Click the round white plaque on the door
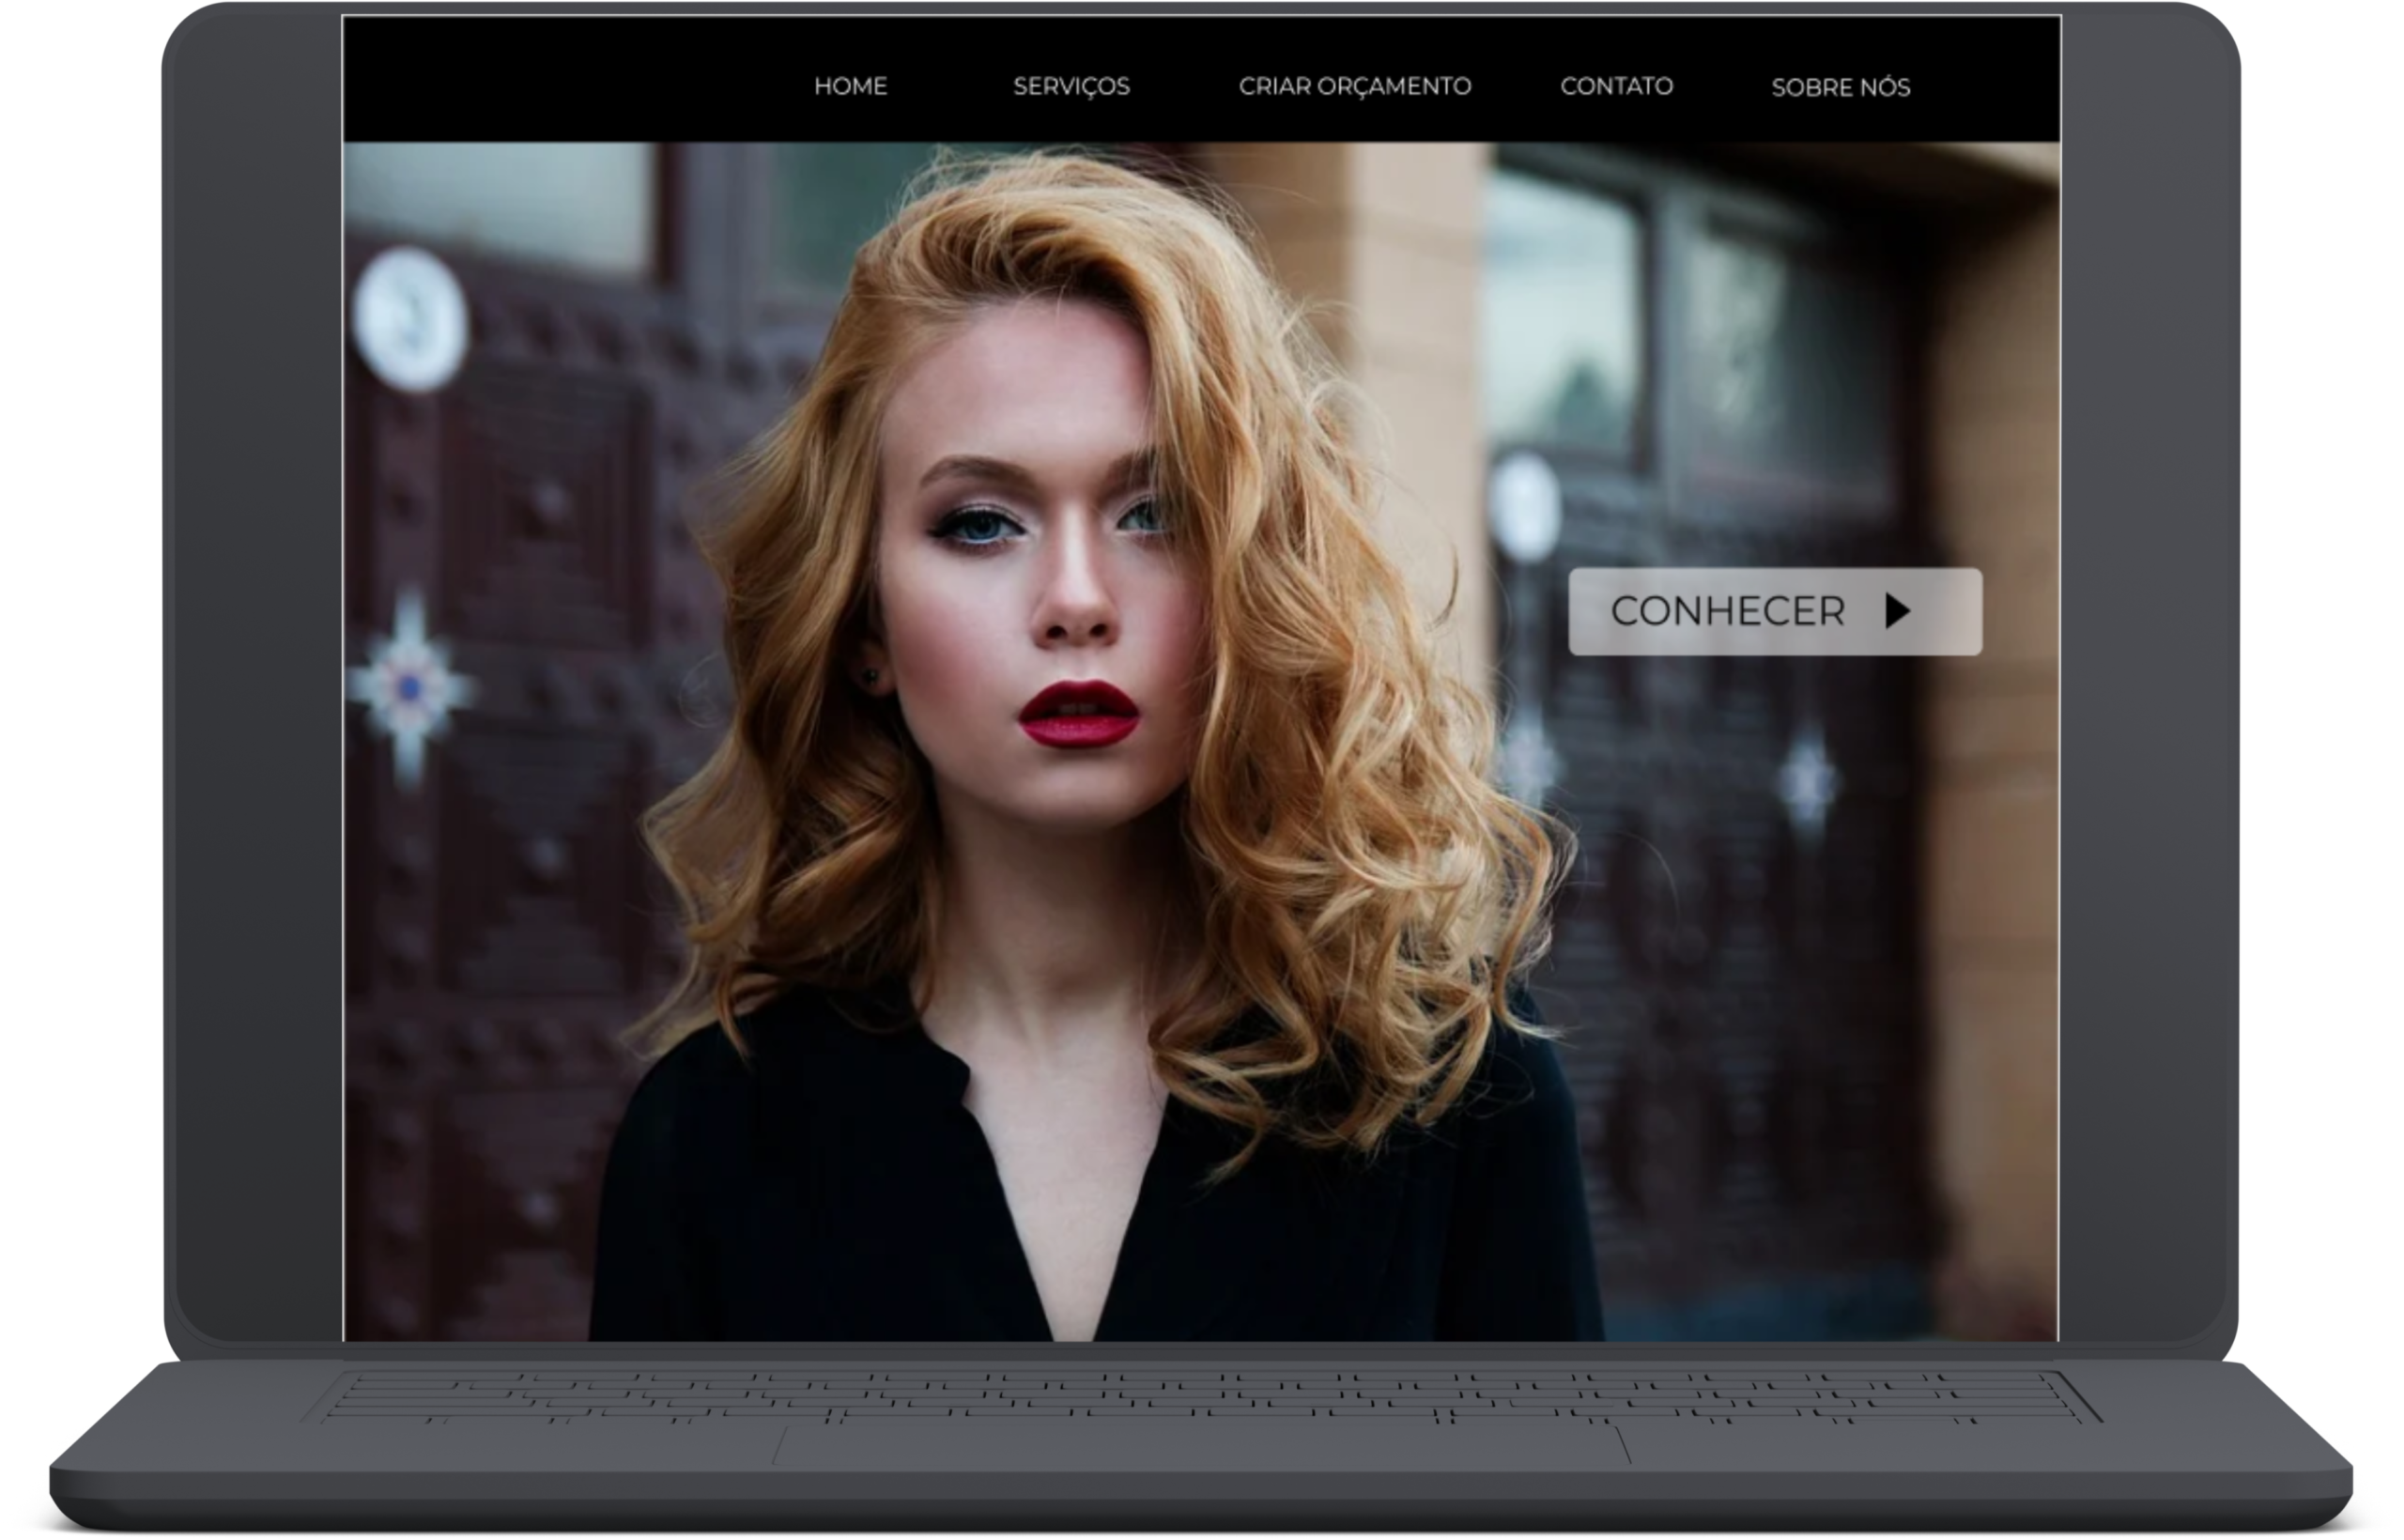Screen dimensions: 2404x1540 coord(410,318)
